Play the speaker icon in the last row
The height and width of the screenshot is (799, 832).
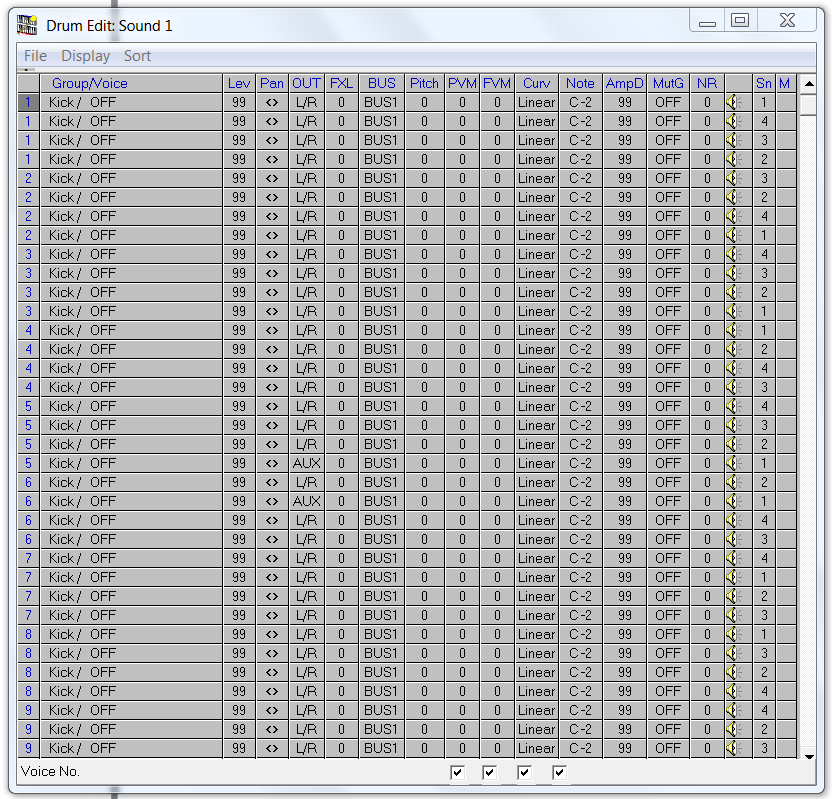734,748
